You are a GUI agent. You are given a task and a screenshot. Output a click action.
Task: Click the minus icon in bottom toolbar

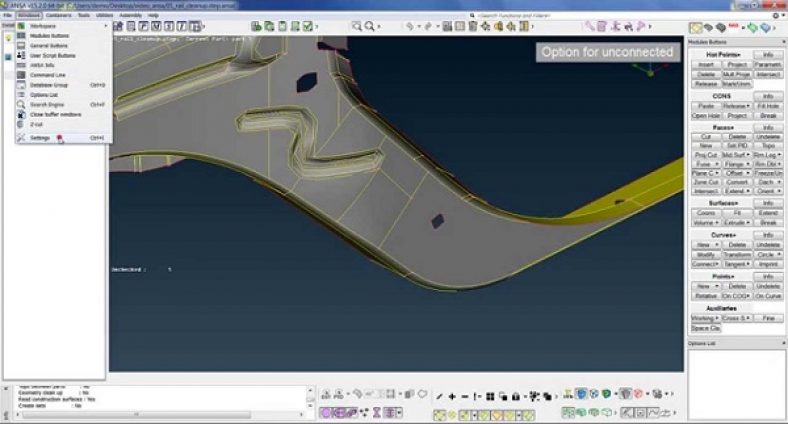[466, 396]
